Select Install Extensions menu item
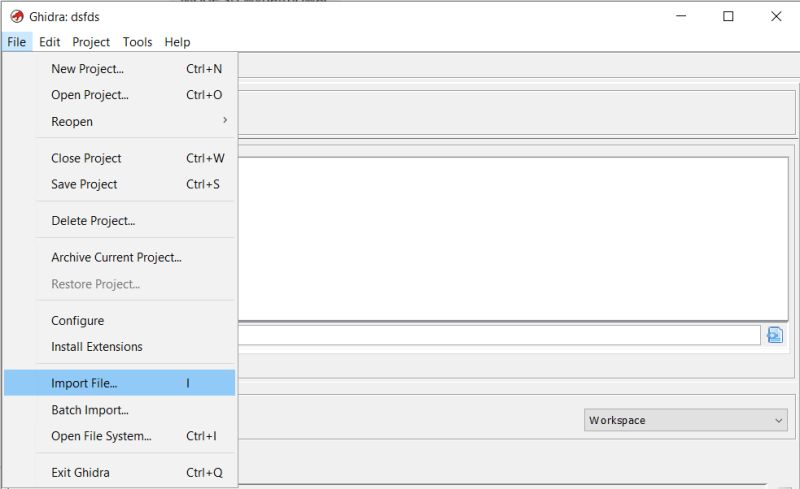Viewport: 800px width, 489px height. pyautogui.click(x=119, y=347)
